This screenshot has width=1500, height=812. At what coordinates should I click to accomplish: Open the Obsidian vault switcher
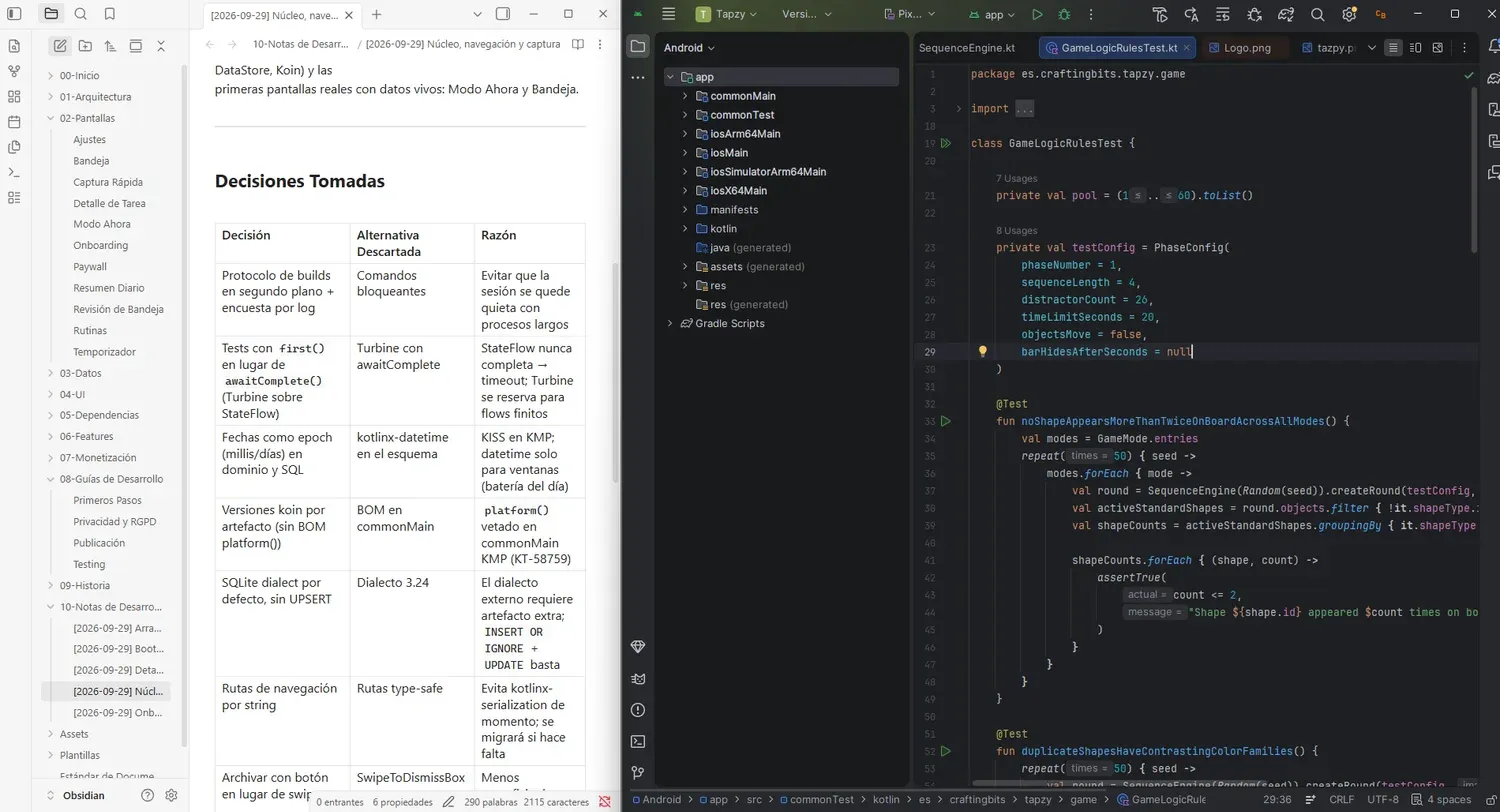84,795
